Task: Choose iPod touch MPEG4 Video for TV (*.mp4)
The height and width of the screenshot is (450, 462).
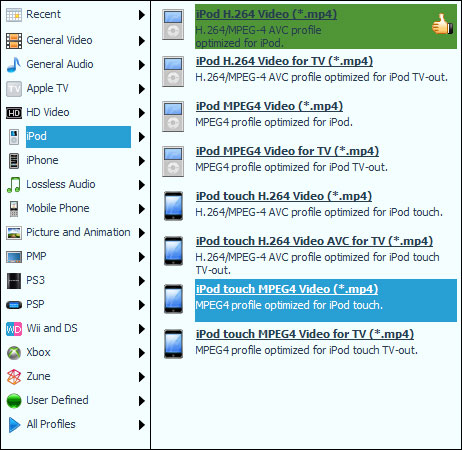Action: click(305, 334)
